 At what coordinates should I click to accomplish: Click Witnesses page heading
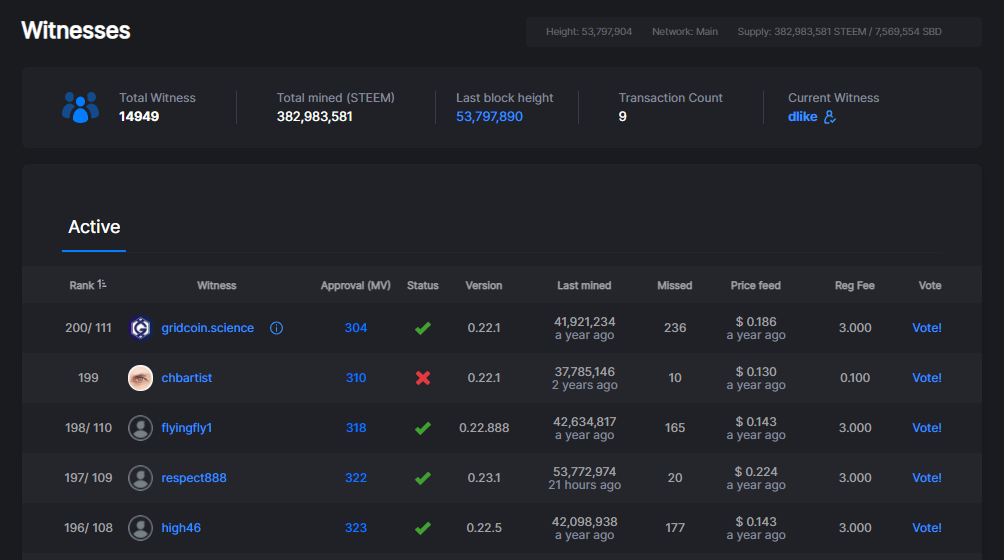pos(76,30)
